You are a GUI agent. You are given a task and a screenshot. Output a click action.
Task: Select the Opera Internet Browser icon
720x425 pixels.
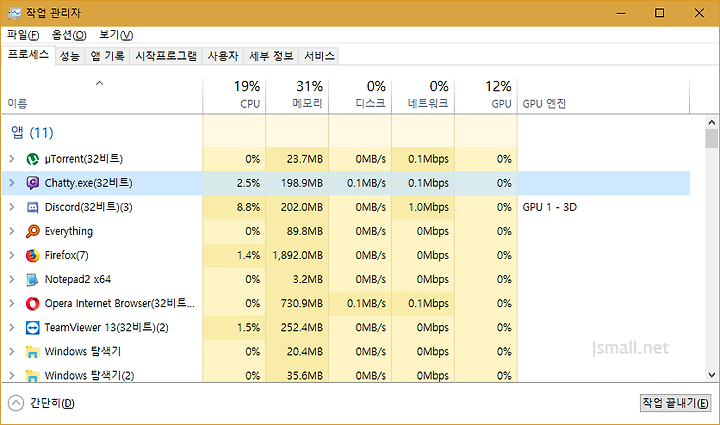pyautogui.click(x=32, y=303)
